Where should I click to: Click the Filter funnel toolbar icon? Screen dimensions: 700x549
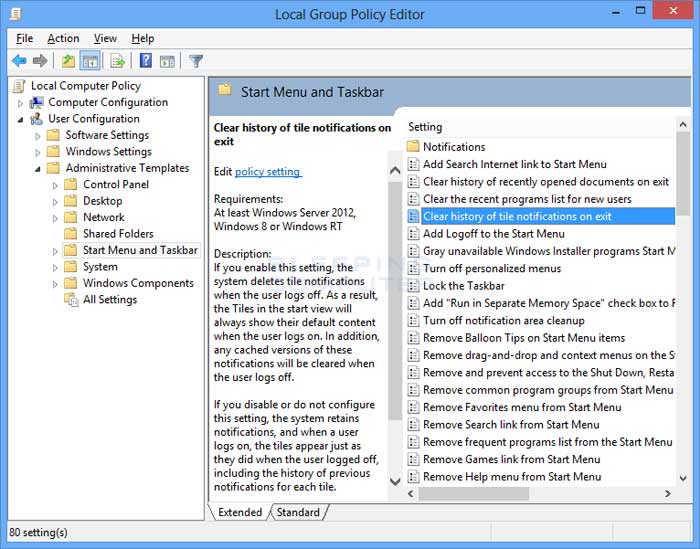coord(196,61)
